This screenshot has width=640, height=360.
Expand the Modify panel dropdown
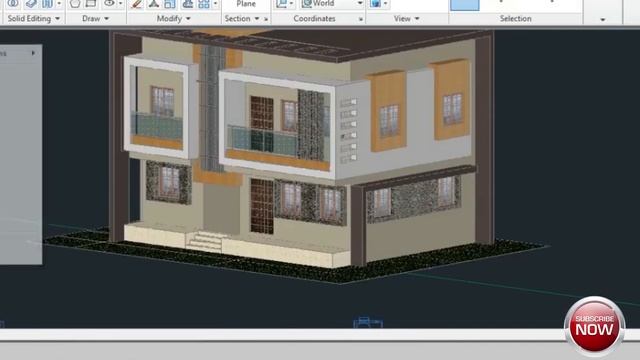coord(188,18)
